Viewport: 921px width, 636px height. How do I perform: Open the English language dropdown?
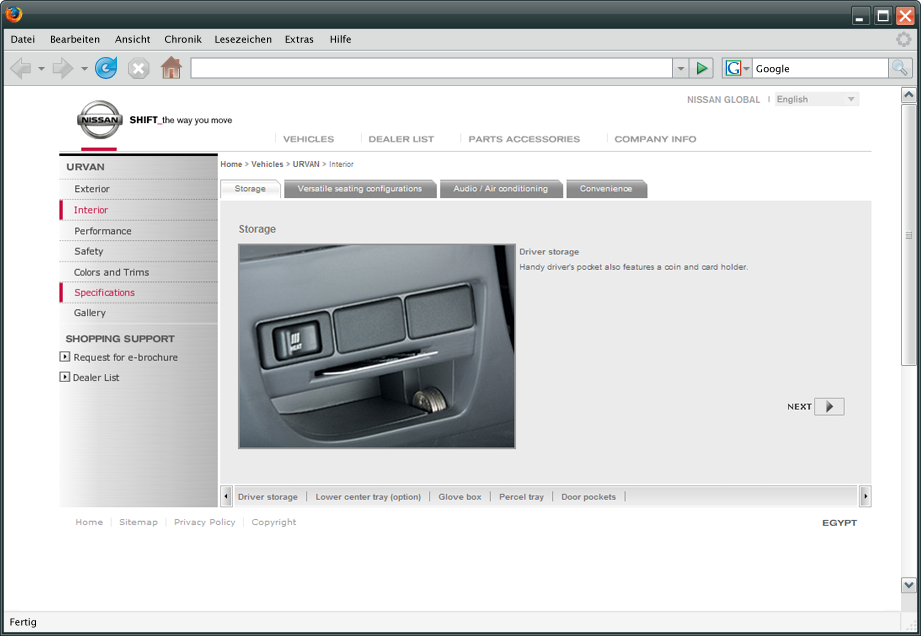pyautogui.click(x=817, y=99)
